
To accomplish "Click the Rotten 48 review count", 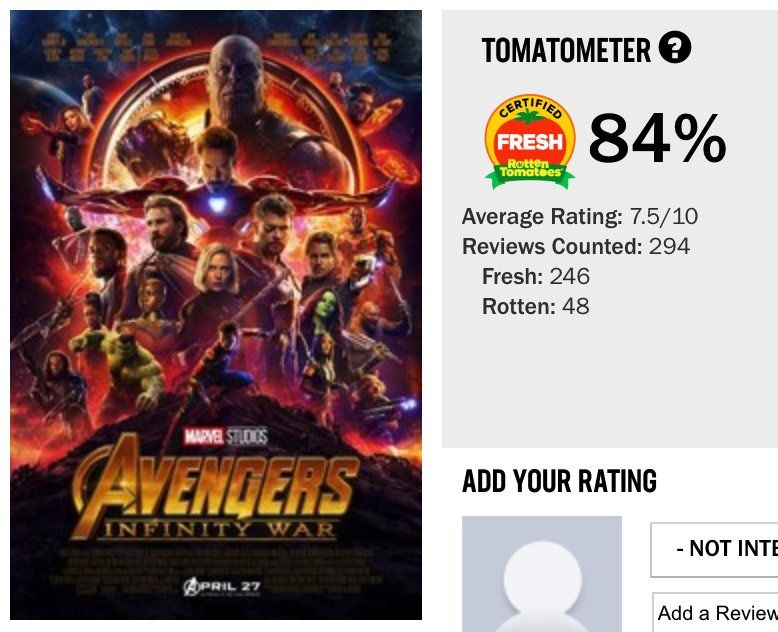I will [536, 306].
